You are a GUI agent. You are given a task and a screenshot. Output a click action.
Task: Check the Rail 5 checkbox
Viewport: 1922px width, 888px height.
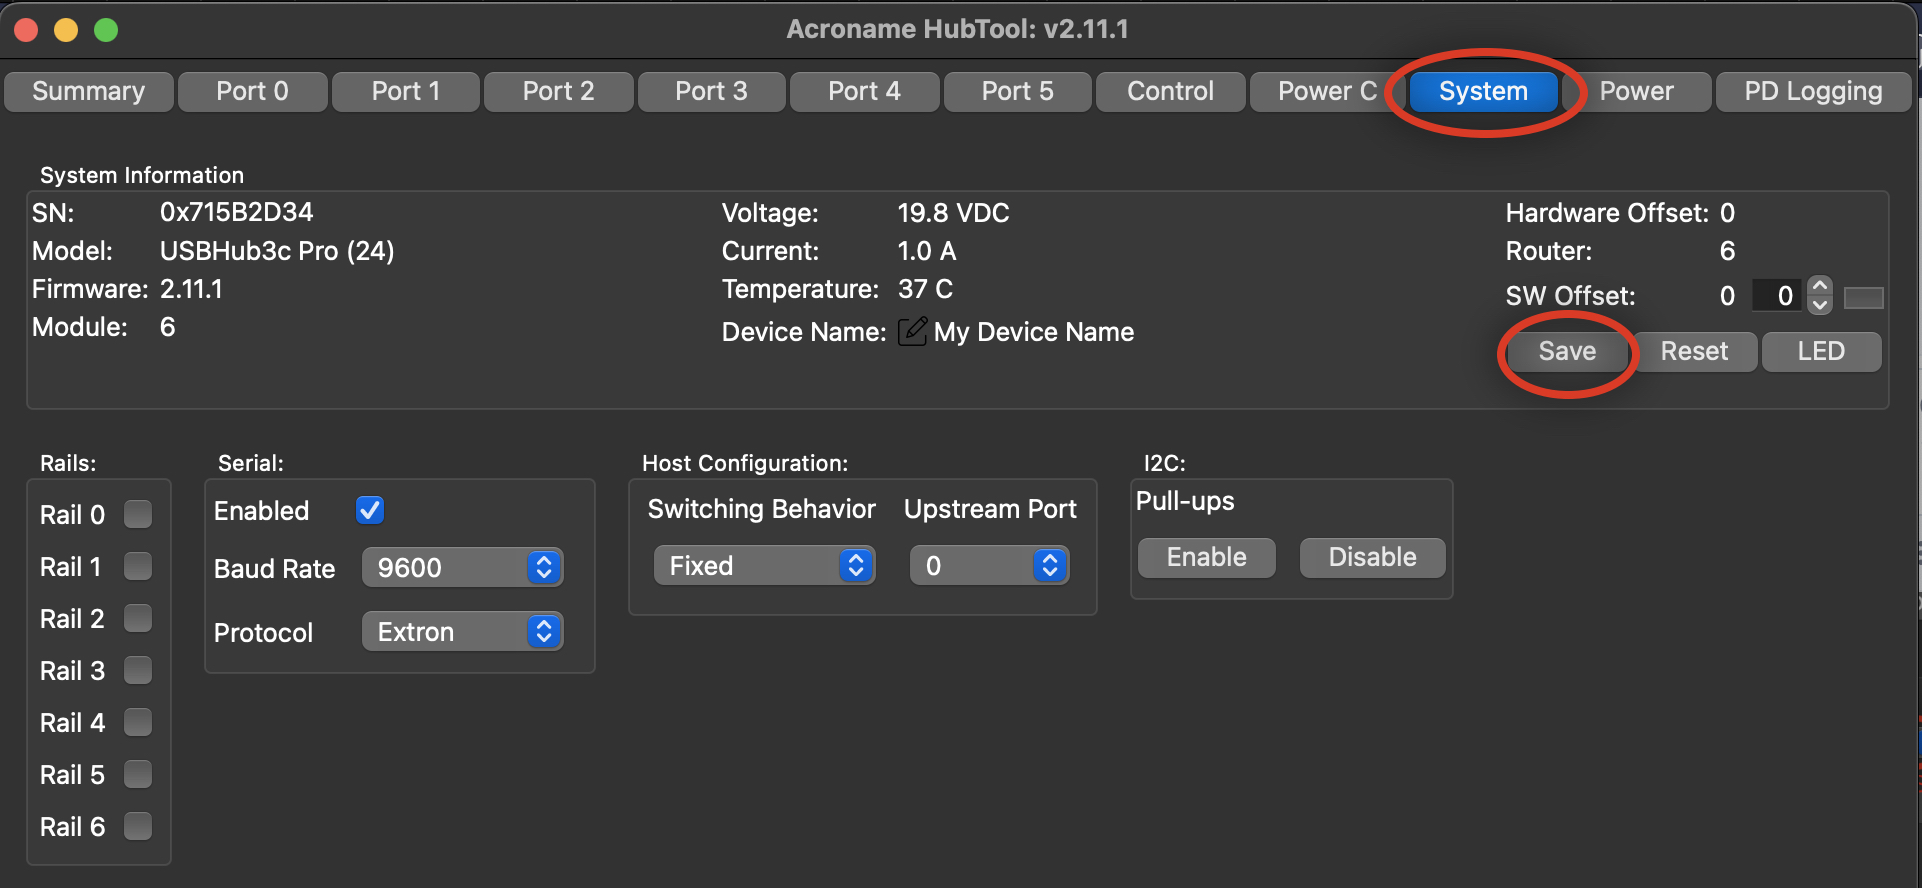138,774
